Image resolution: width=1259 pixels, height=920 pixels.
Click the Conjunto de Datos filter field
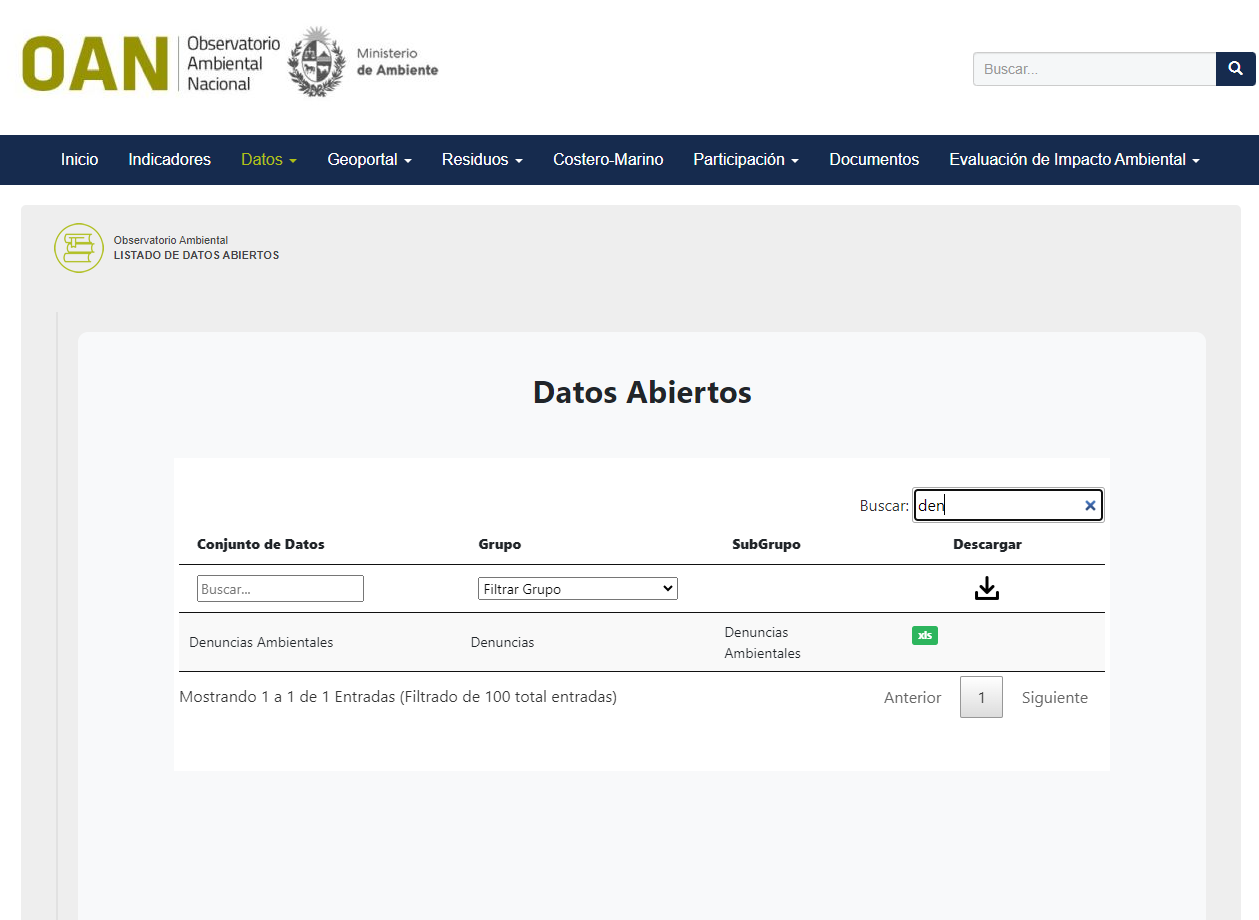point(280,589)
